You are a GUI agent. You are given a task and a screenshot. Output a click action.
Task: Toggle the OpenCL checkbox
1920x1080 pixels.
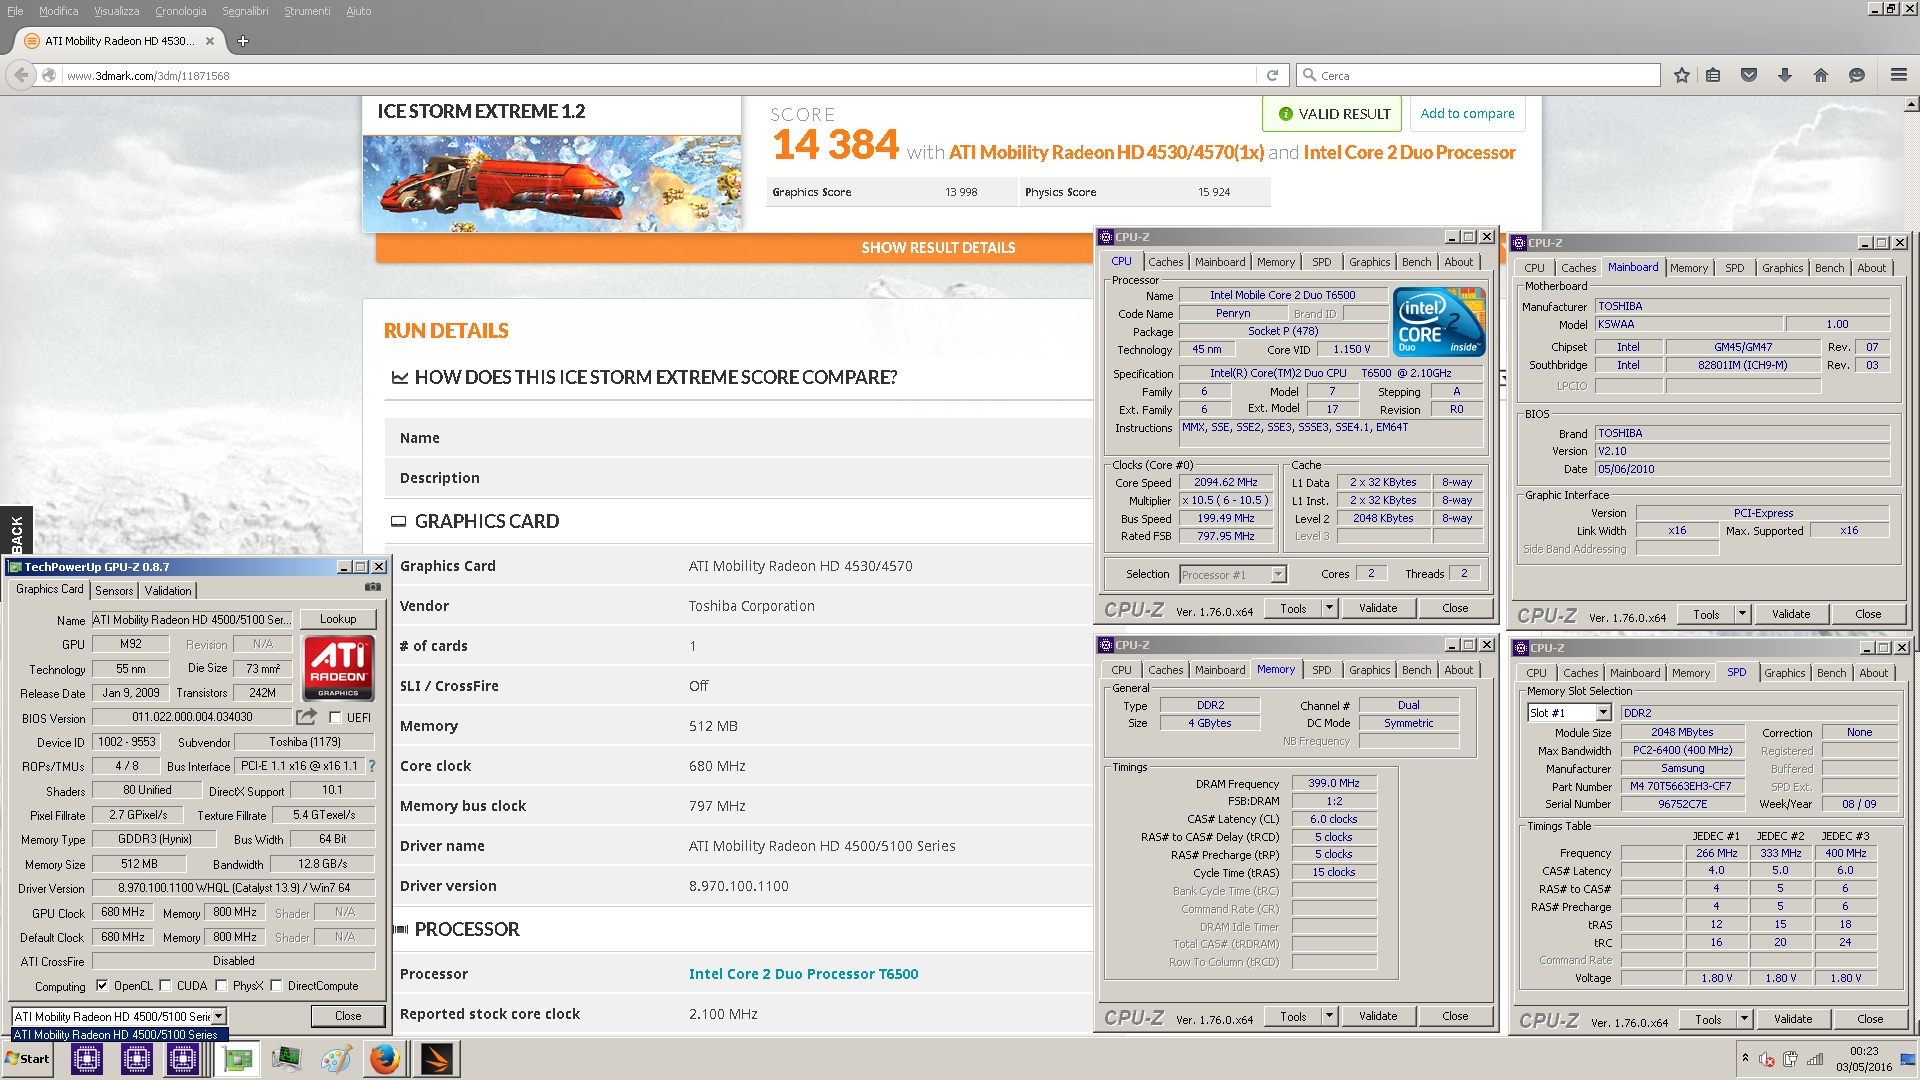click(x=101, y=986)
